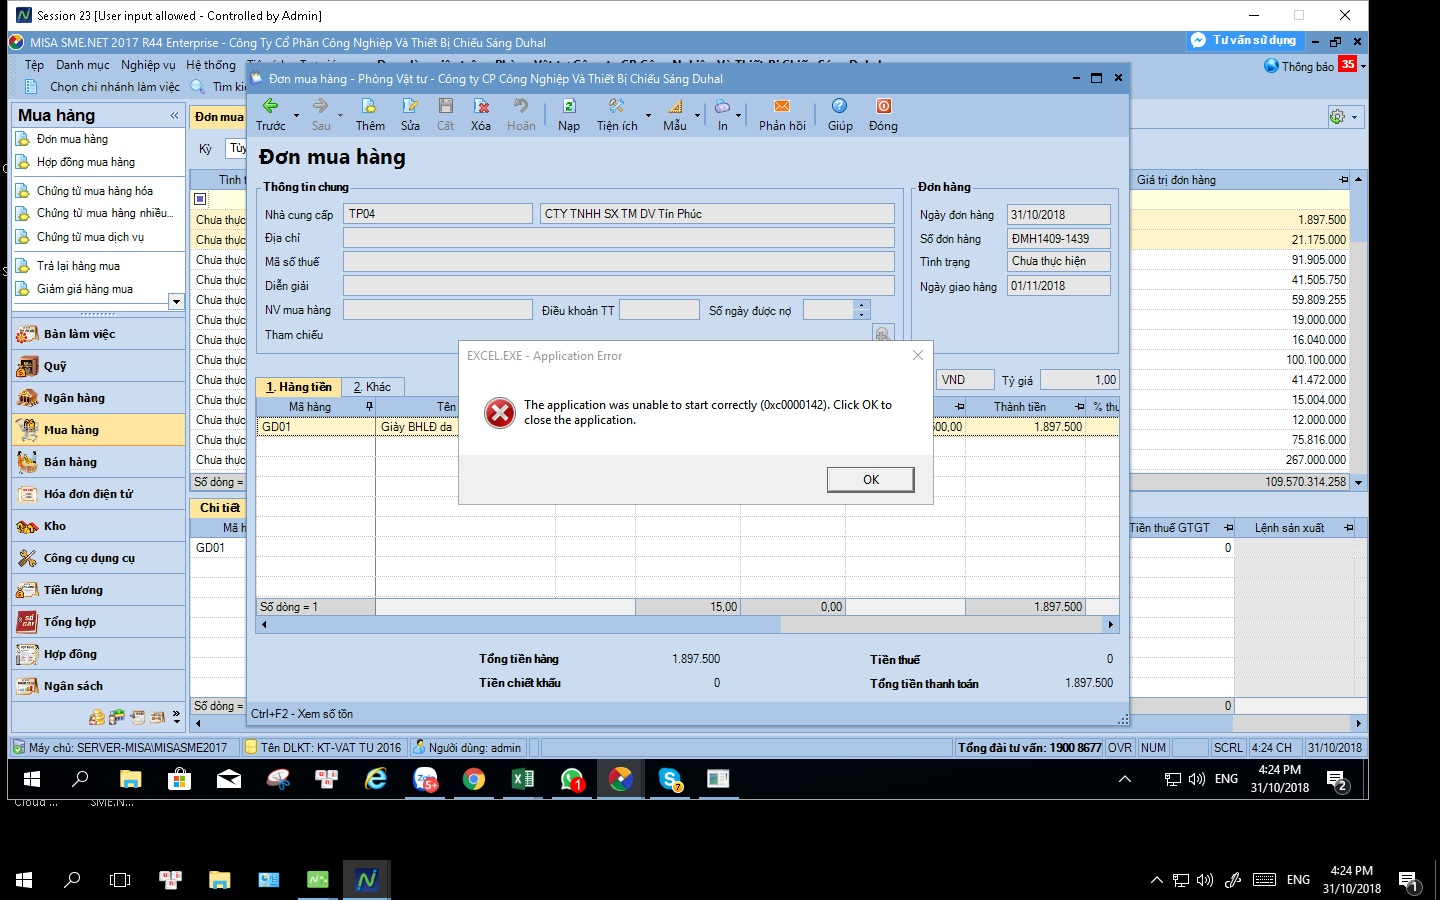This screenshot has height=900, width=1440.
Task: Pin the Thành tiền column
Action: pos(1079,407)
